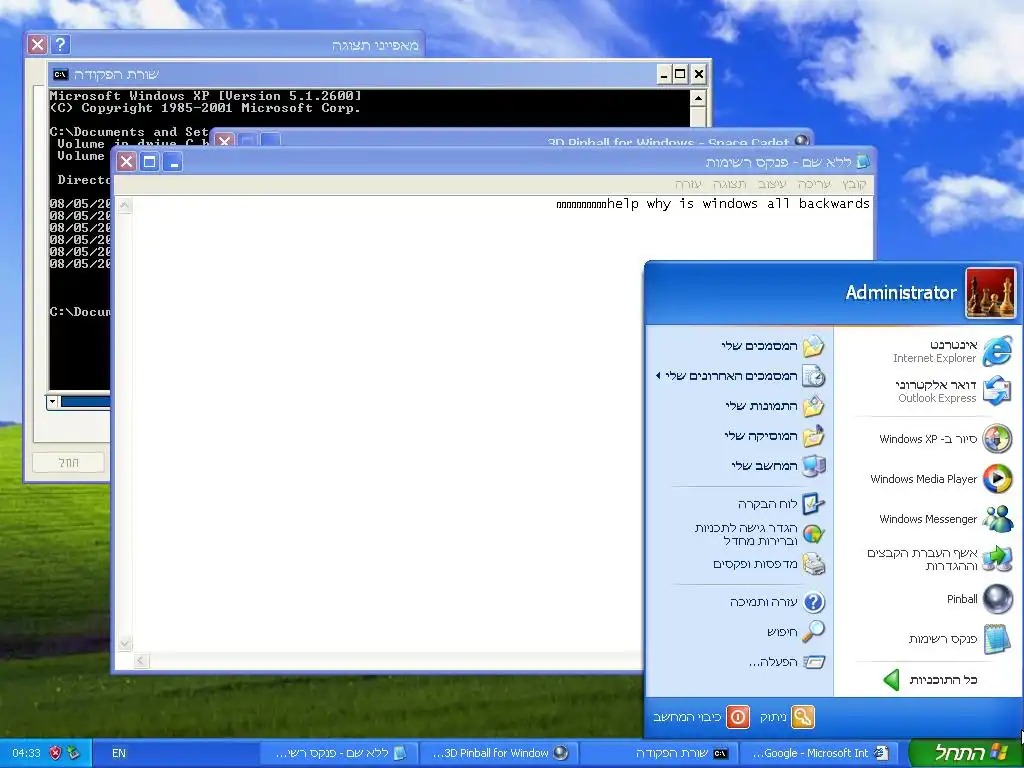Click Notepad horizontal scroll left arrow
This screenshot has height=768, width=1024.
pos(141,661)
